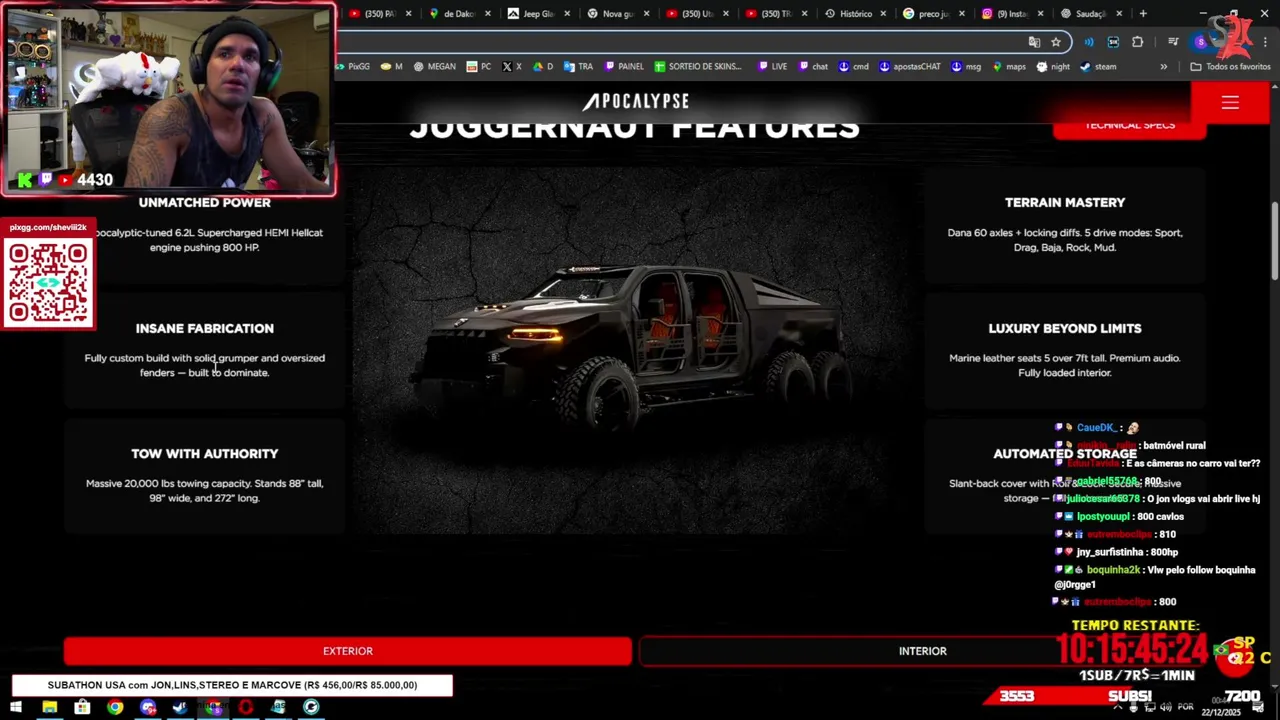Click the streamer webcam overlay
The image size is (1280, 720).
tap(168, 98)
